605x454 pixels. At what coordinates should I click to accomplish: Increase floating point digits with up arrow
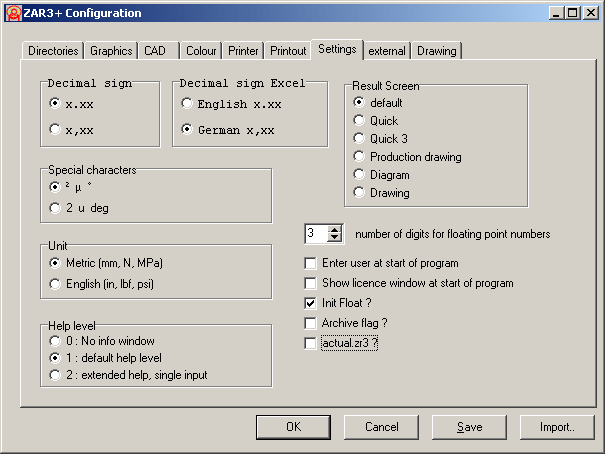[x=335, y=229]
